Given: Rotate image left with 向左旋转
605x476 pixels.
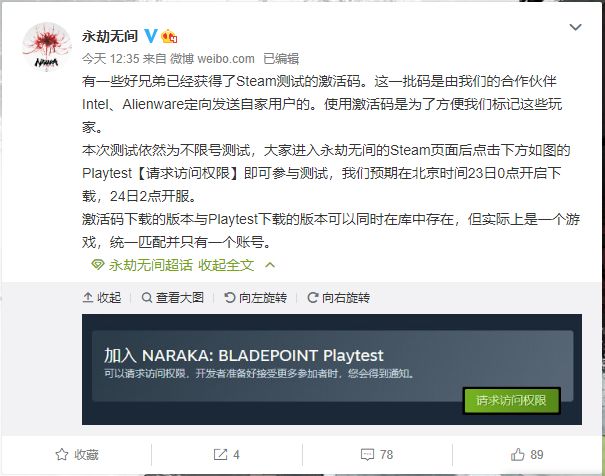Looking at the screenshot, I should 256,297.
